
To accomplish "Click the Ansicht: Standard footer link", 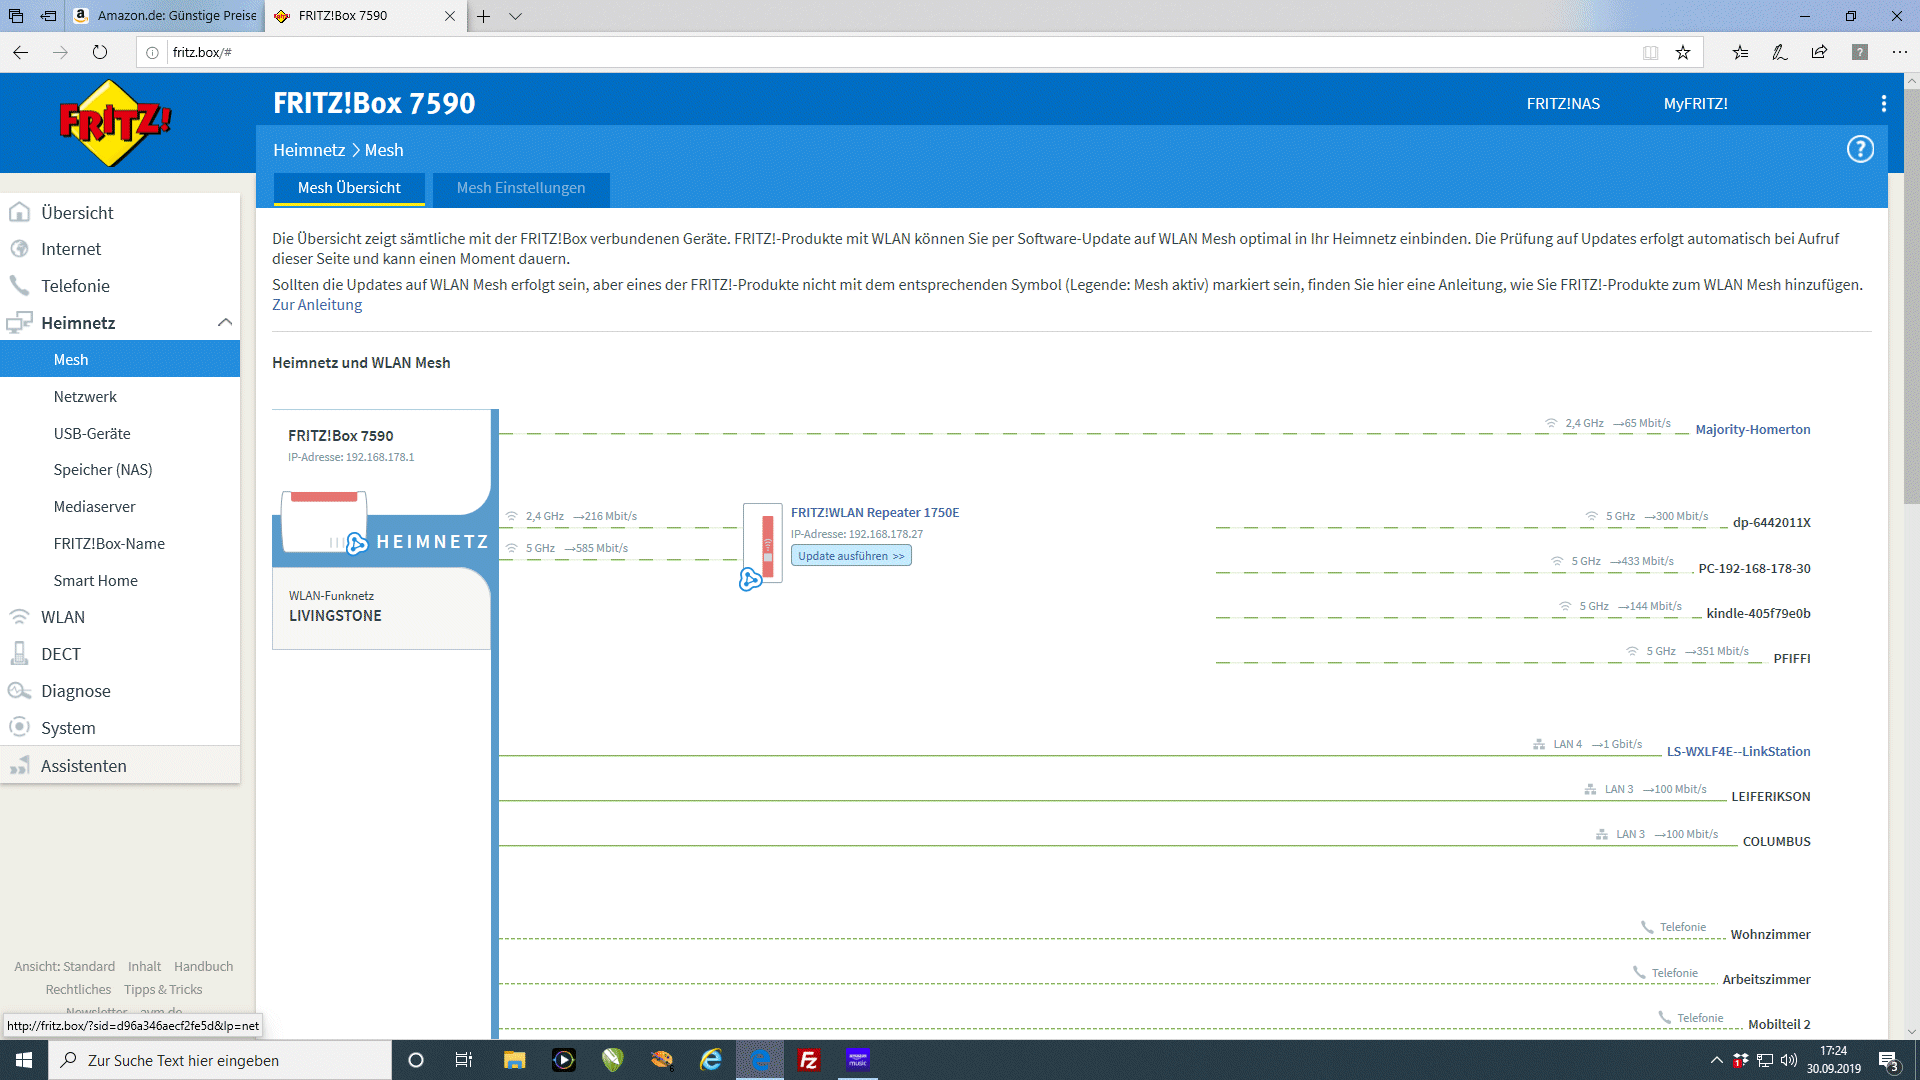I will 65,967.
